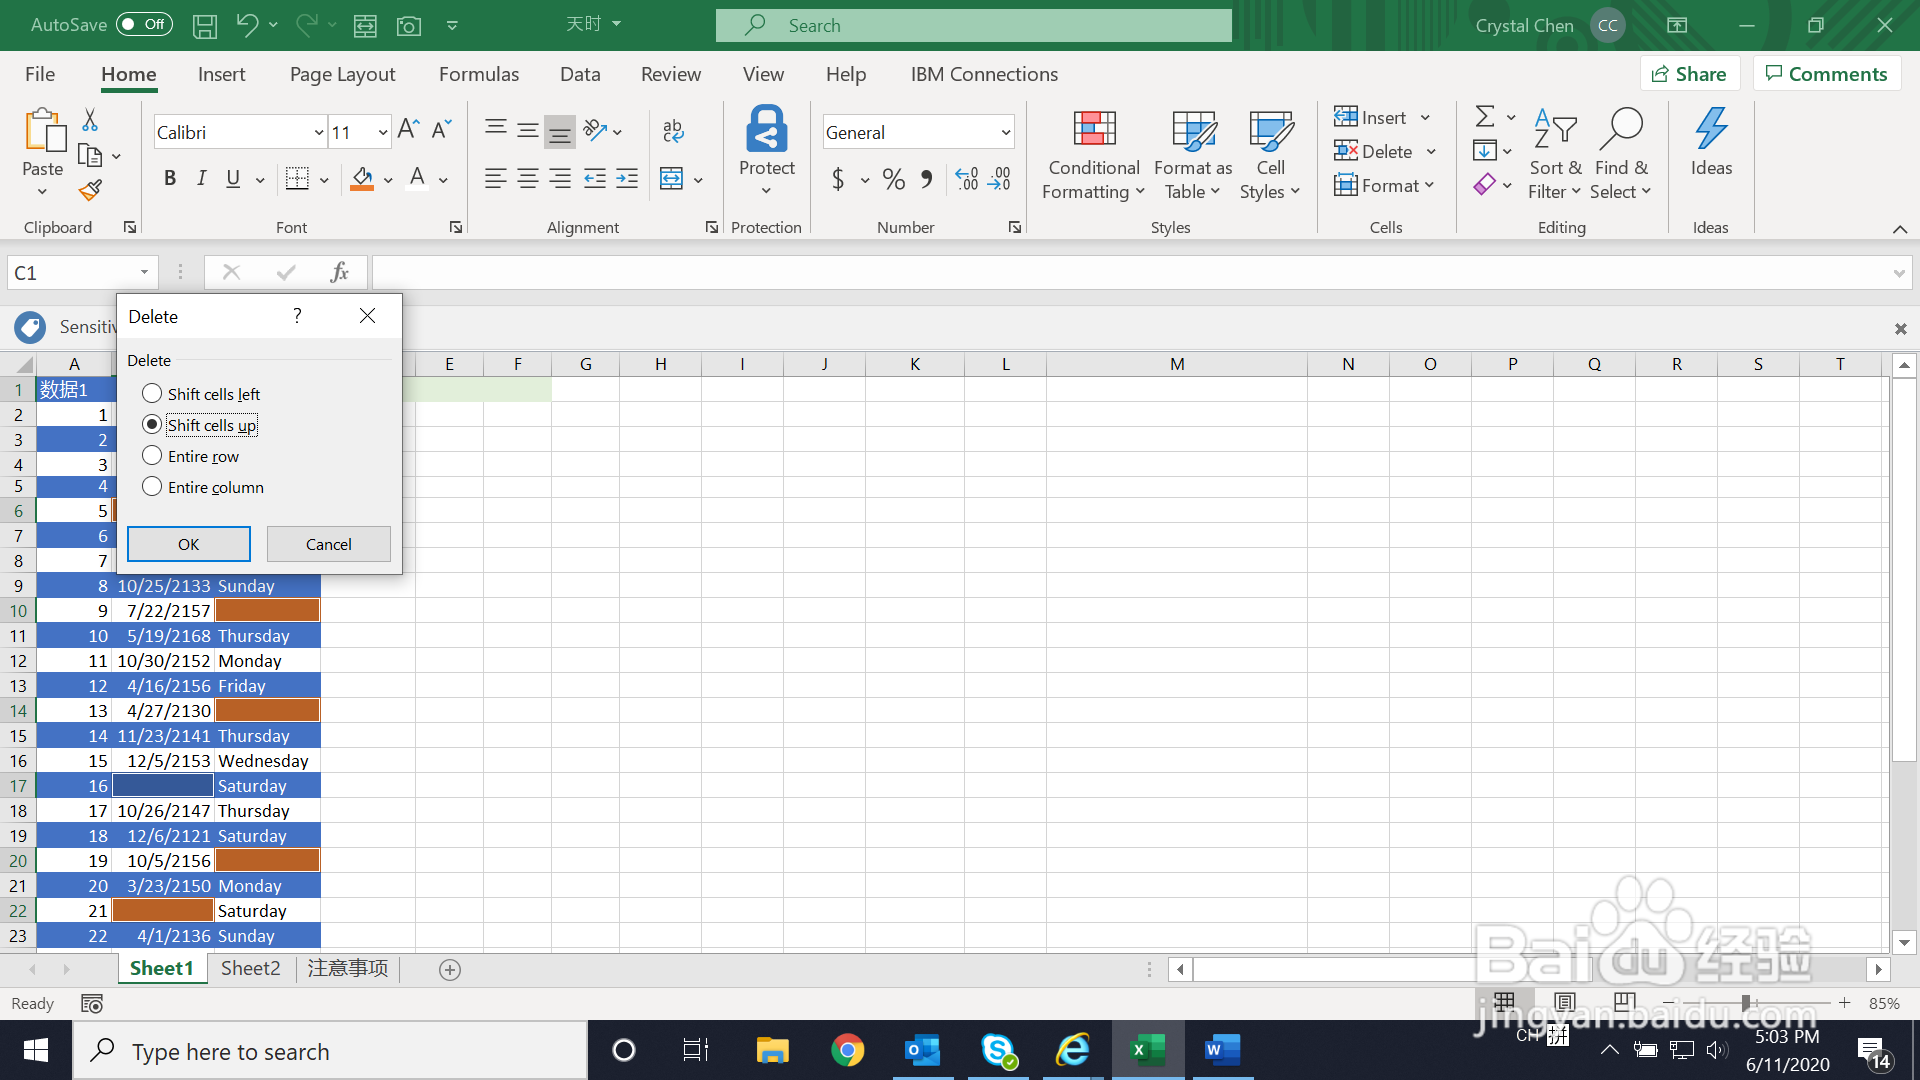Open Chrome from the Windows taskbar

847,1050
